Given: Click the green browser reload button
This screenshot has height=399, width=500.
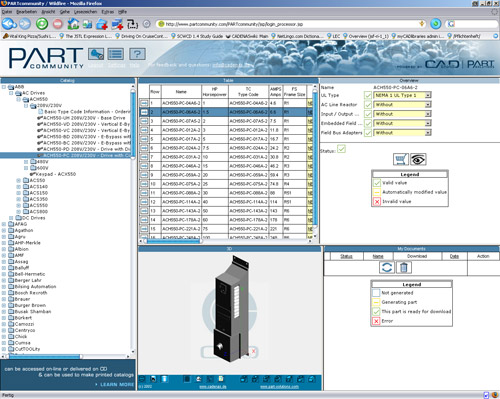Looking at the screenshot, I should [x=42, y=24].
